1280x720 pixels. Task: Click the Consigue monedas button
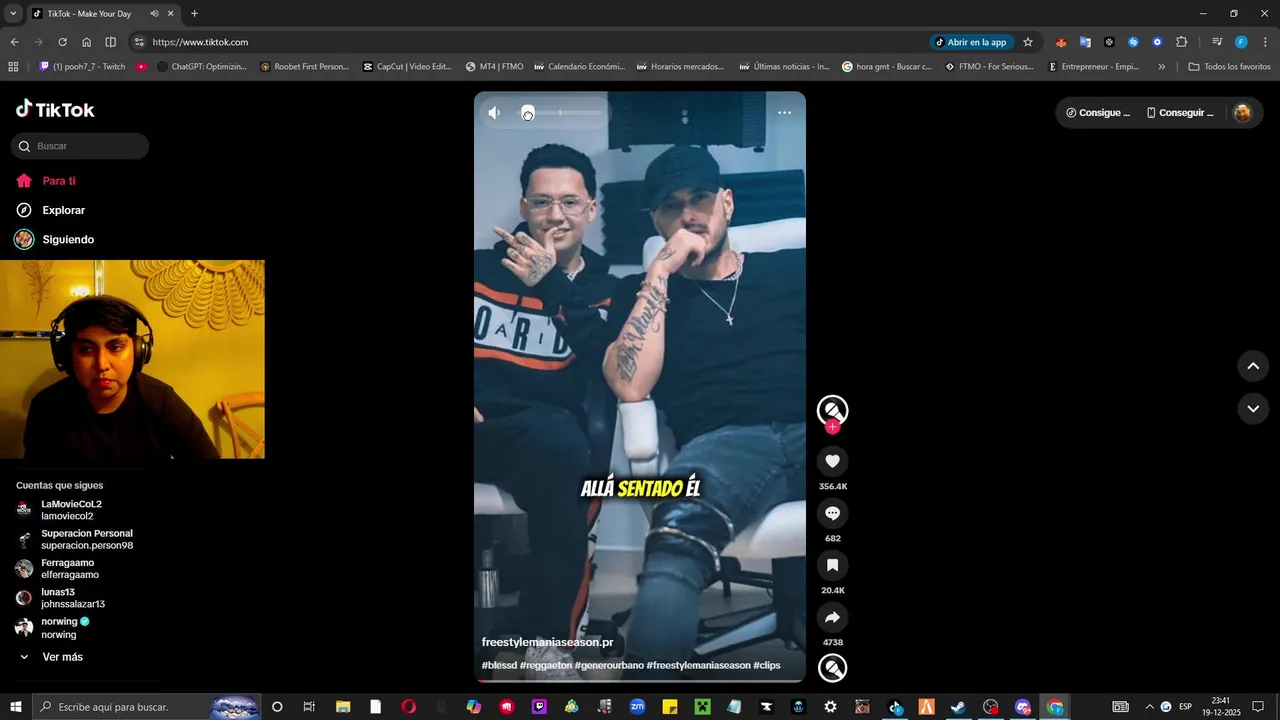coord(1098,113)
